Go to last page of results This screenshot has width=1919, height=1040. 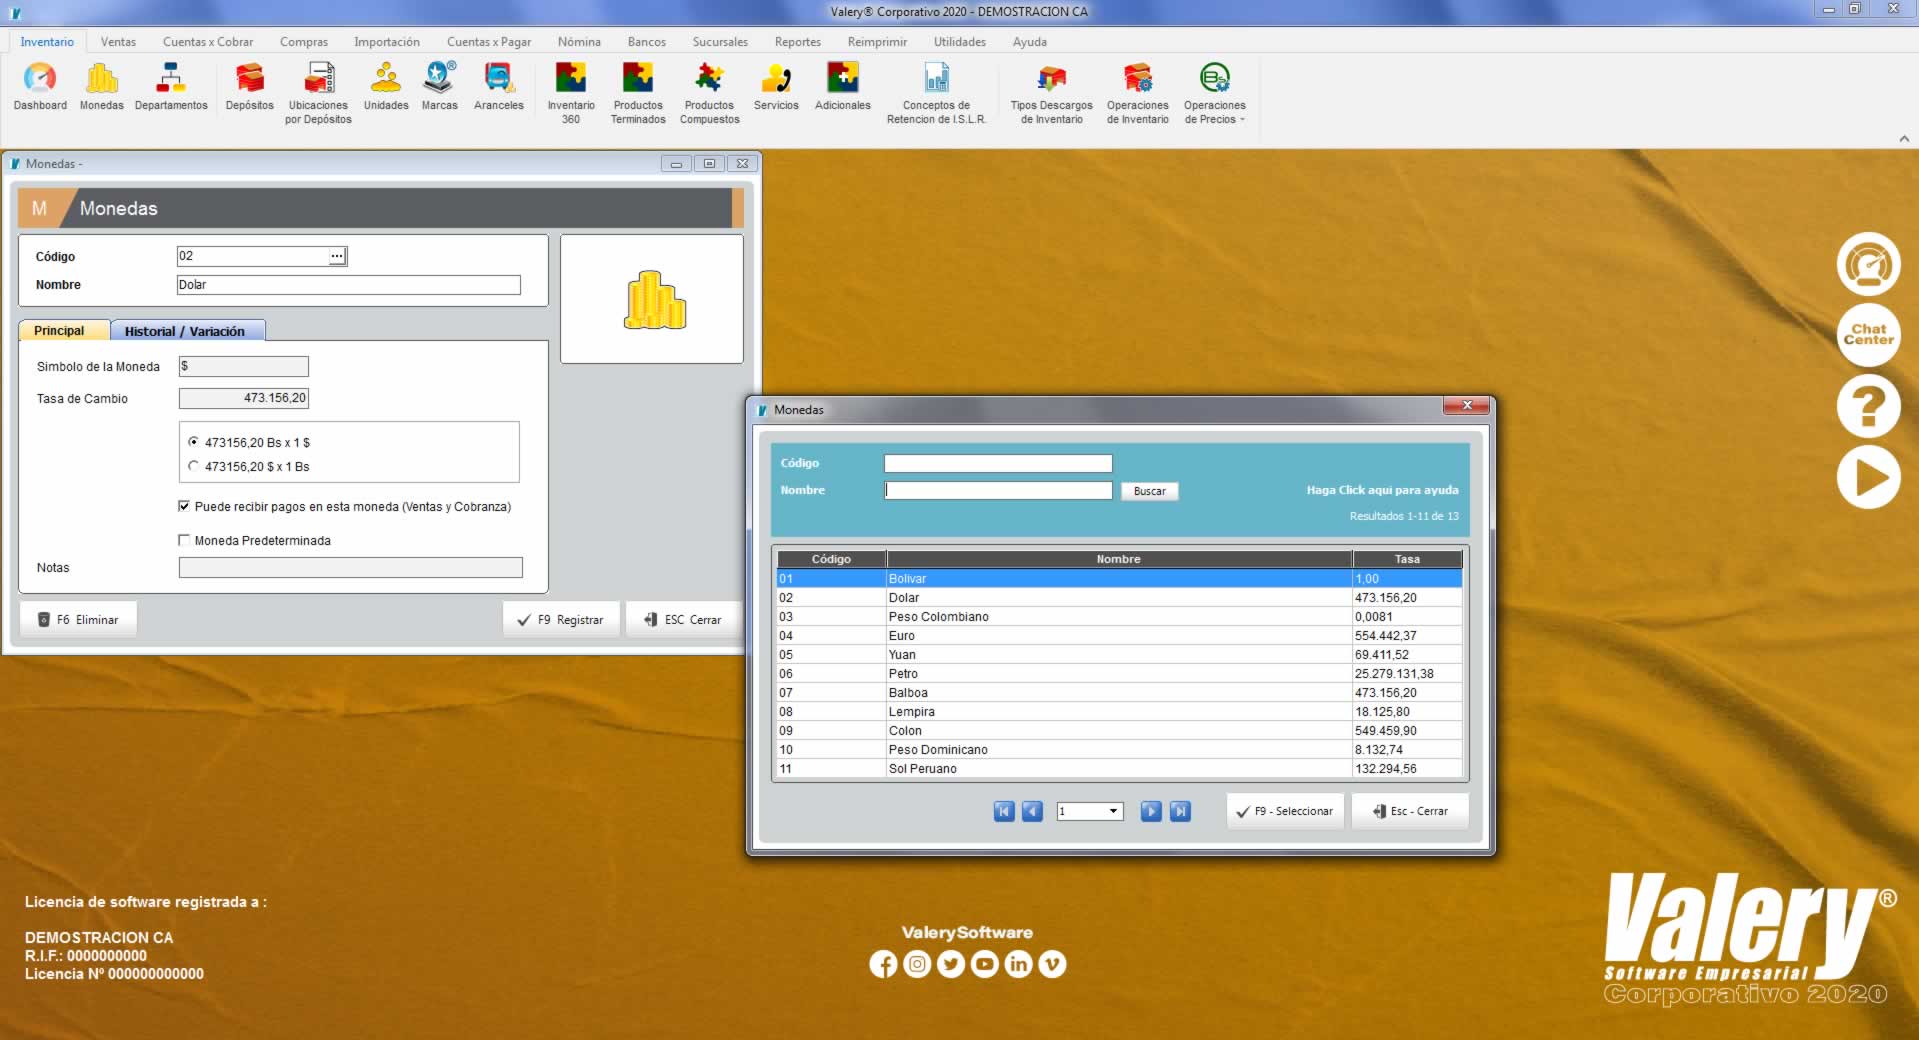[x=1180, y=811]
